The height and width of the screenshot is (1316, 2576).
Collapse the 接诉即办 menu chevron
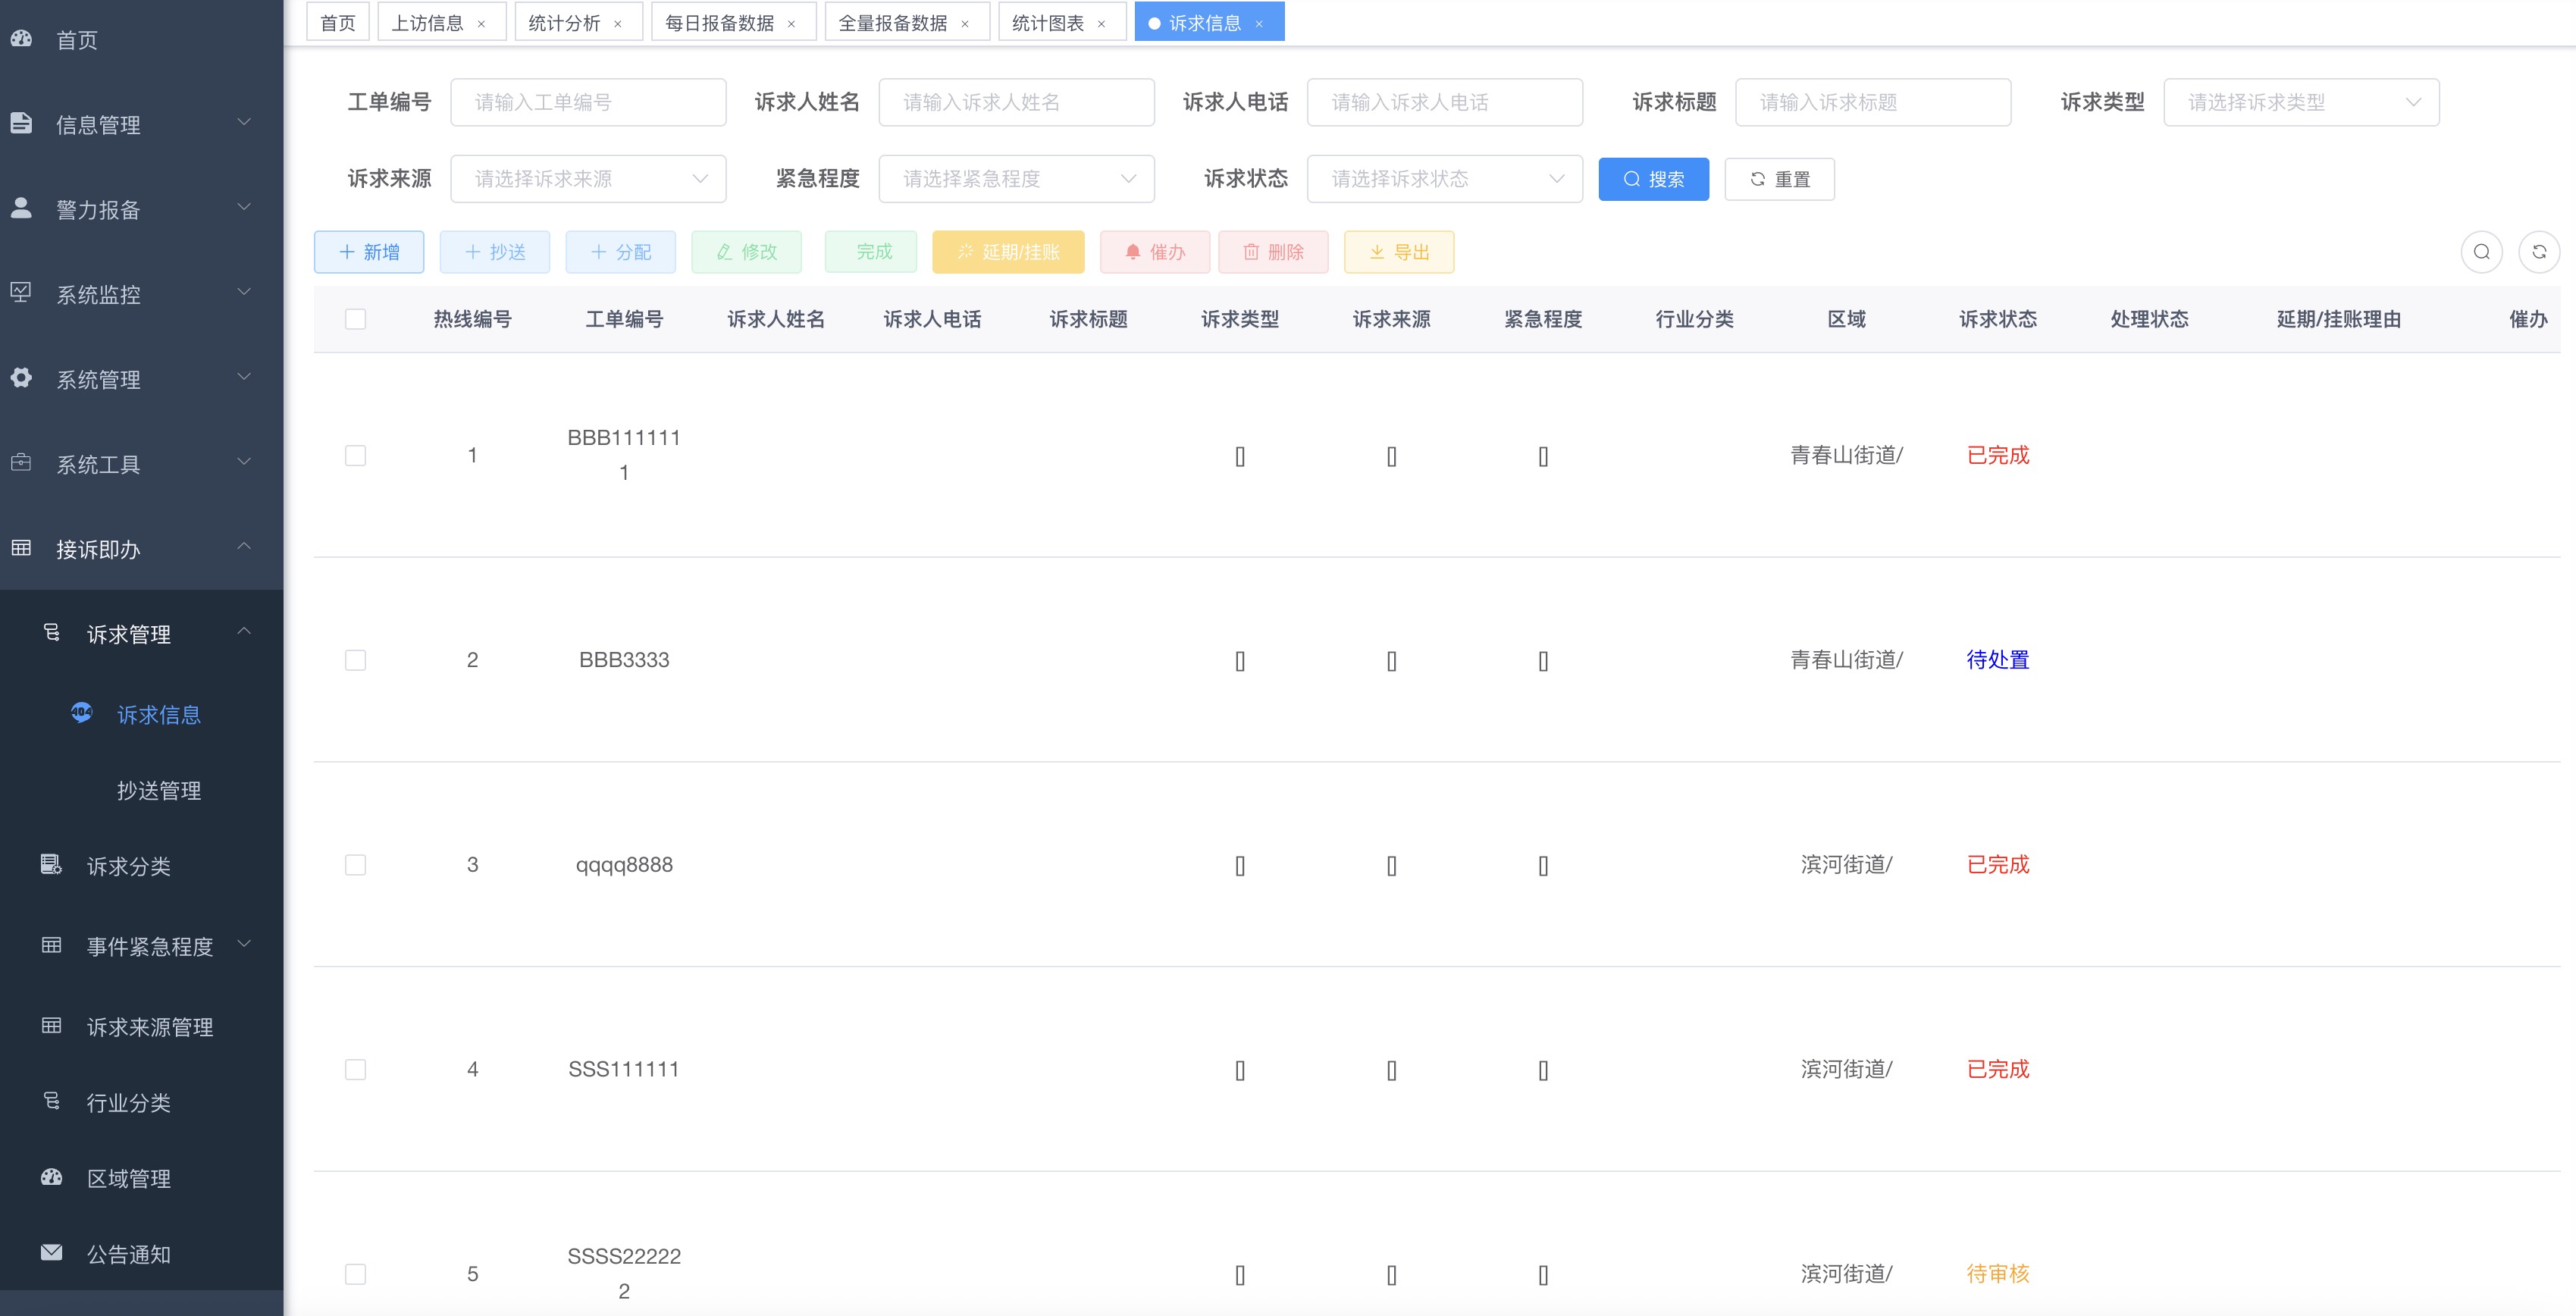coord(244,546)
